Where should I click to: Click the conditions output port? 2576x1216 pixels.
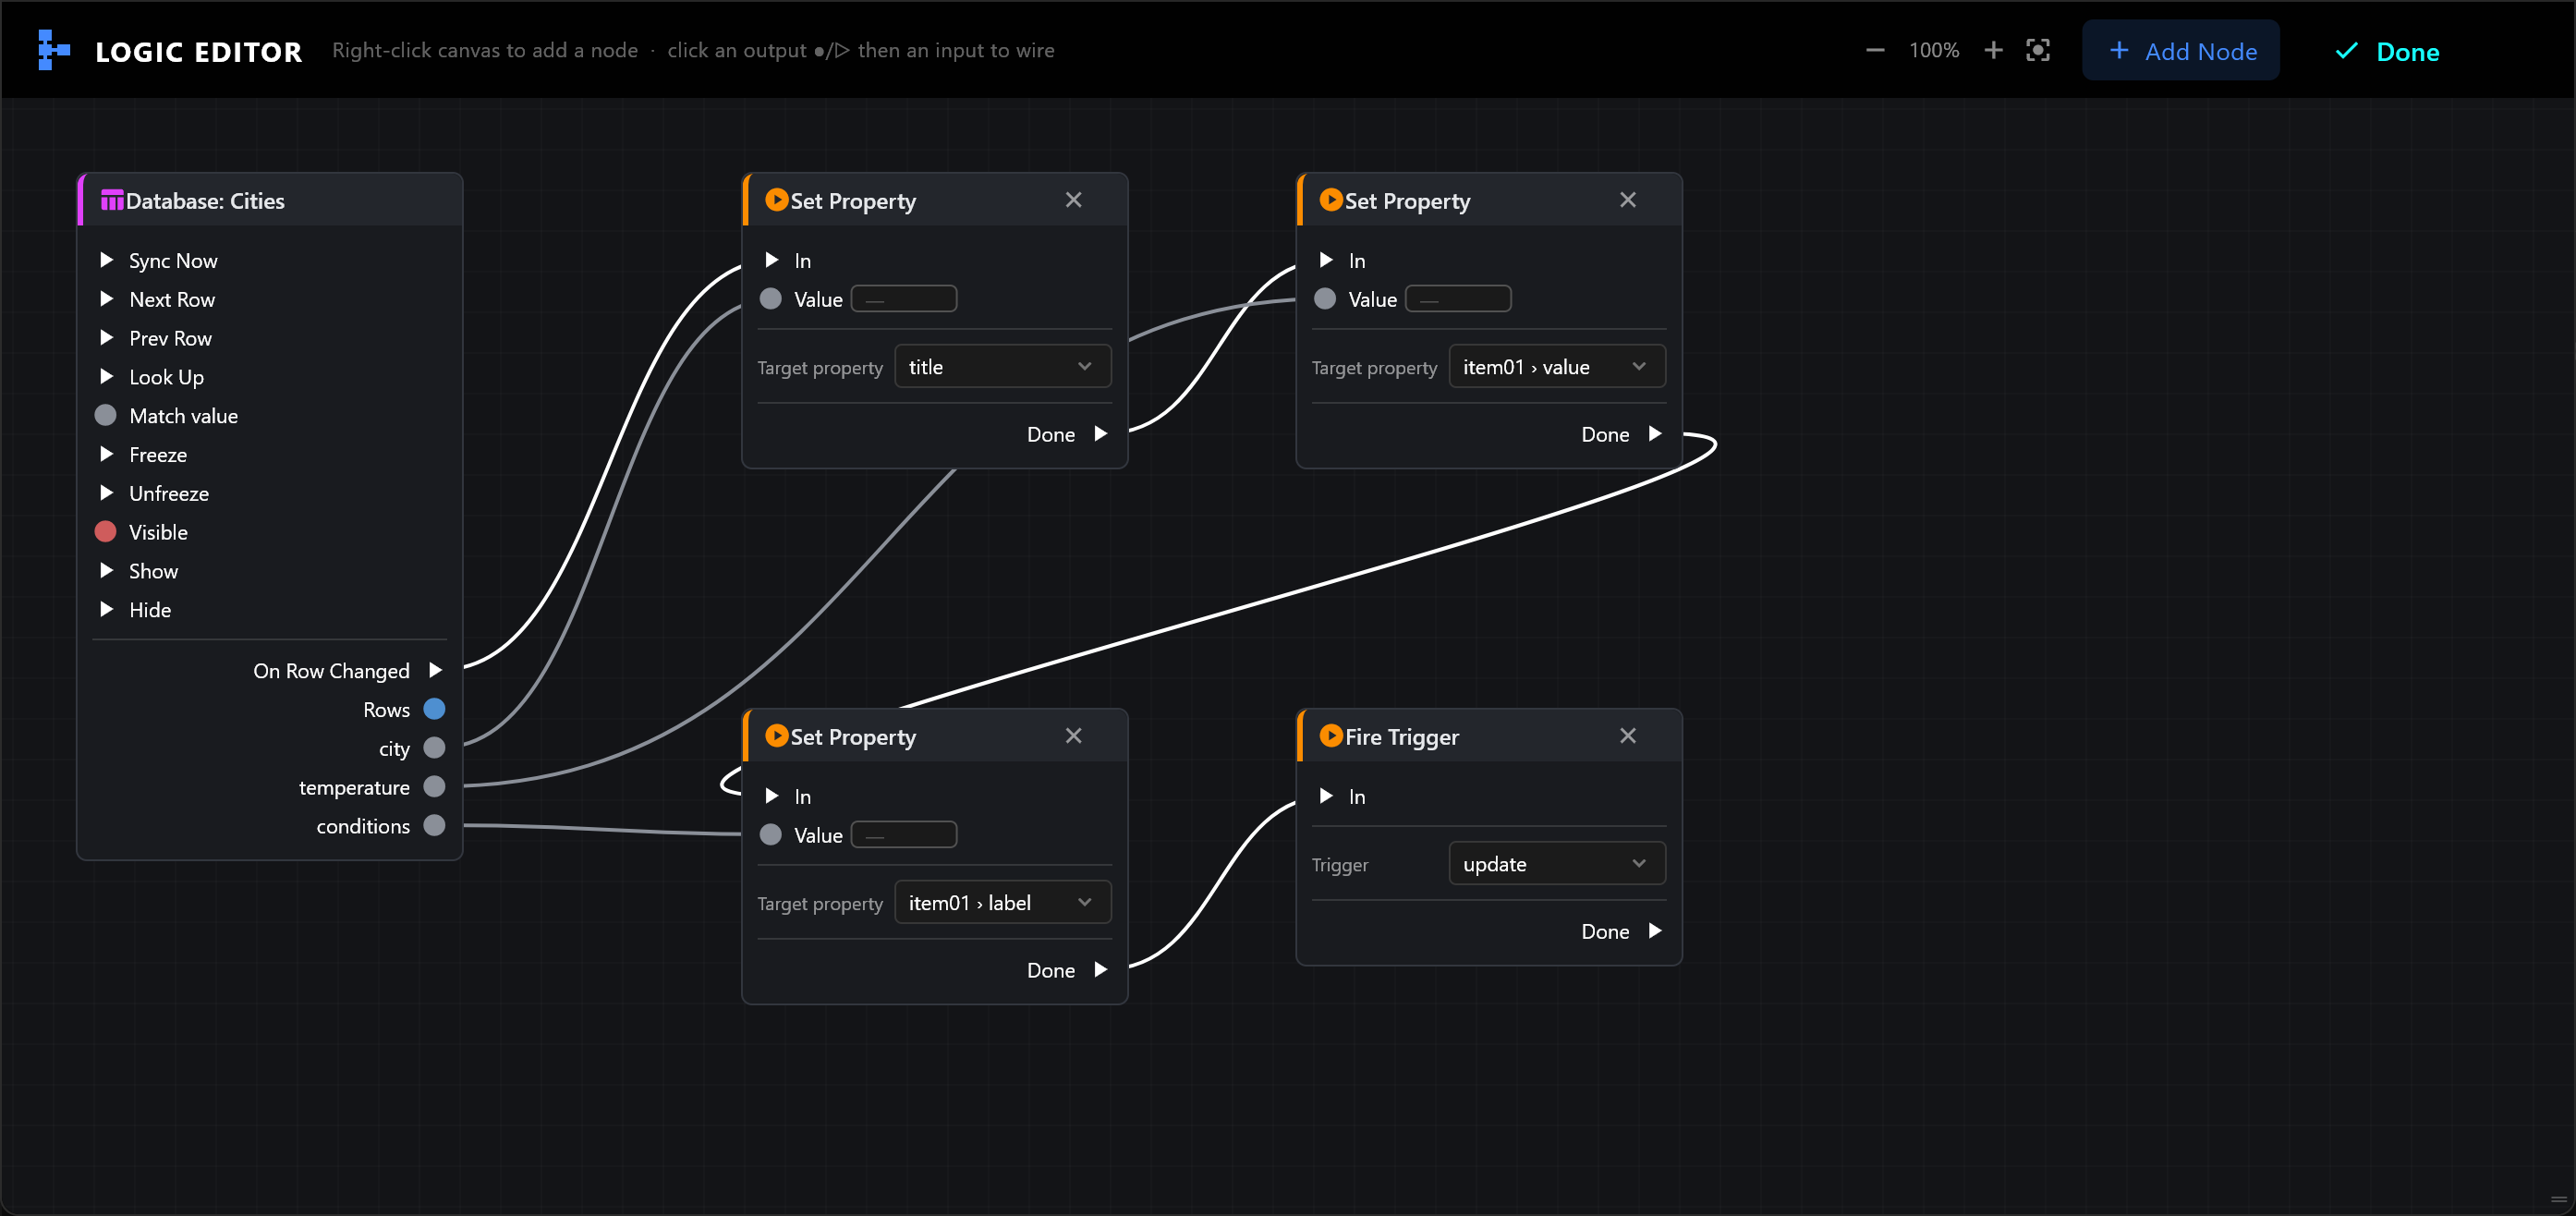point(434,826)
